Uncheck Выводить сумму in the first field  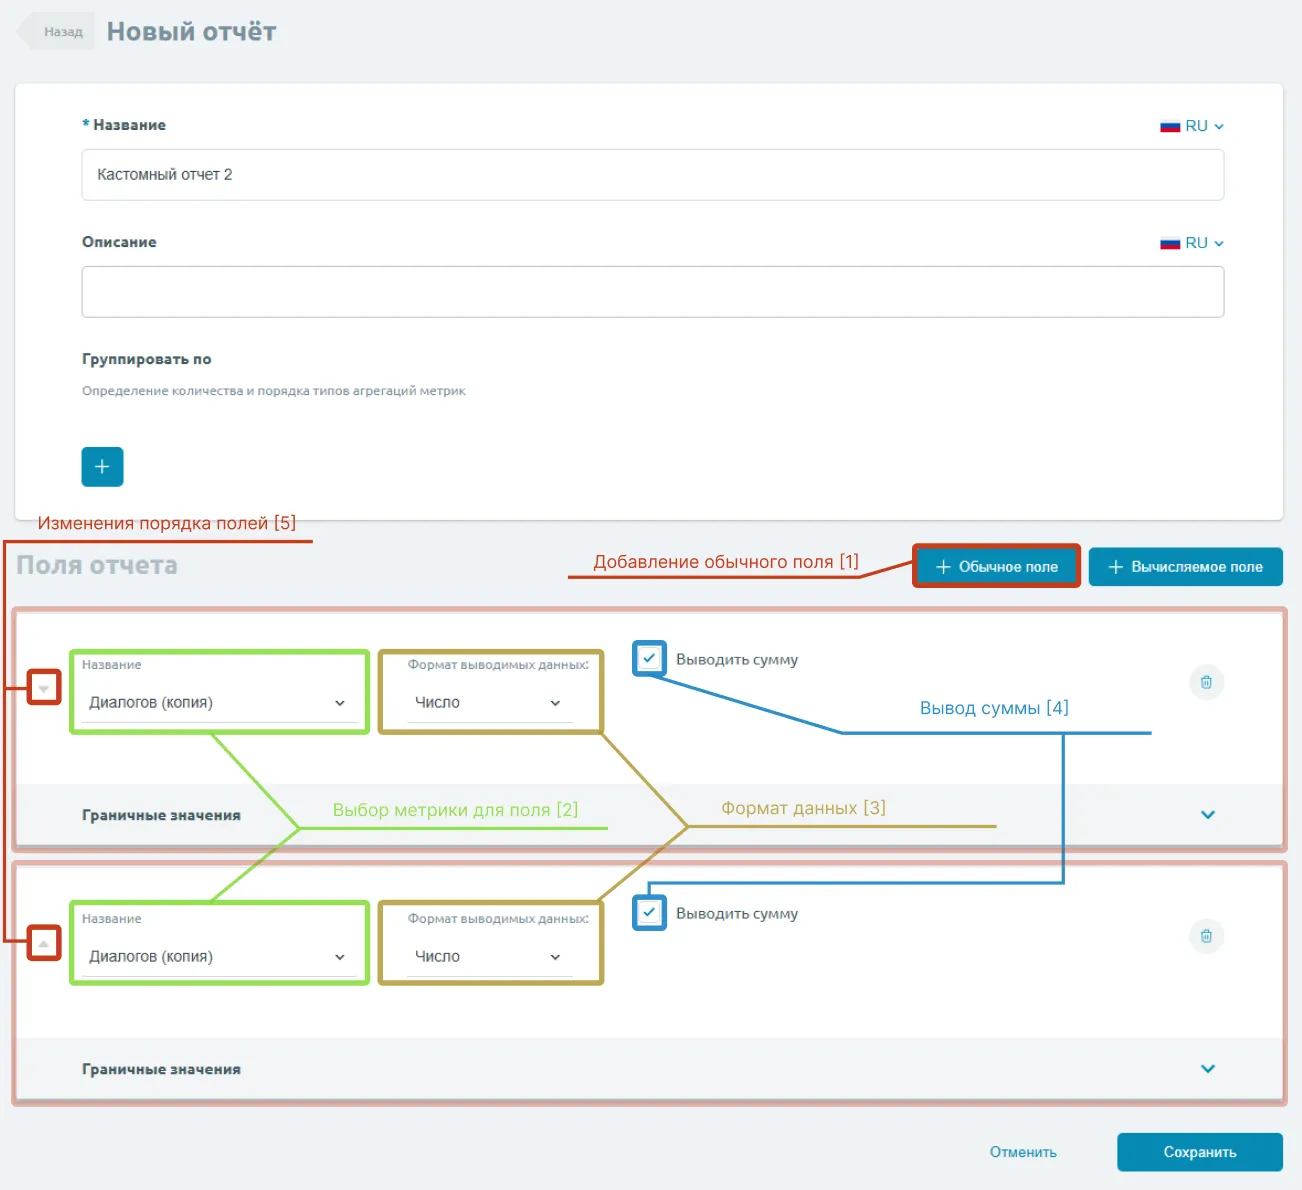[x=650, y=659]
